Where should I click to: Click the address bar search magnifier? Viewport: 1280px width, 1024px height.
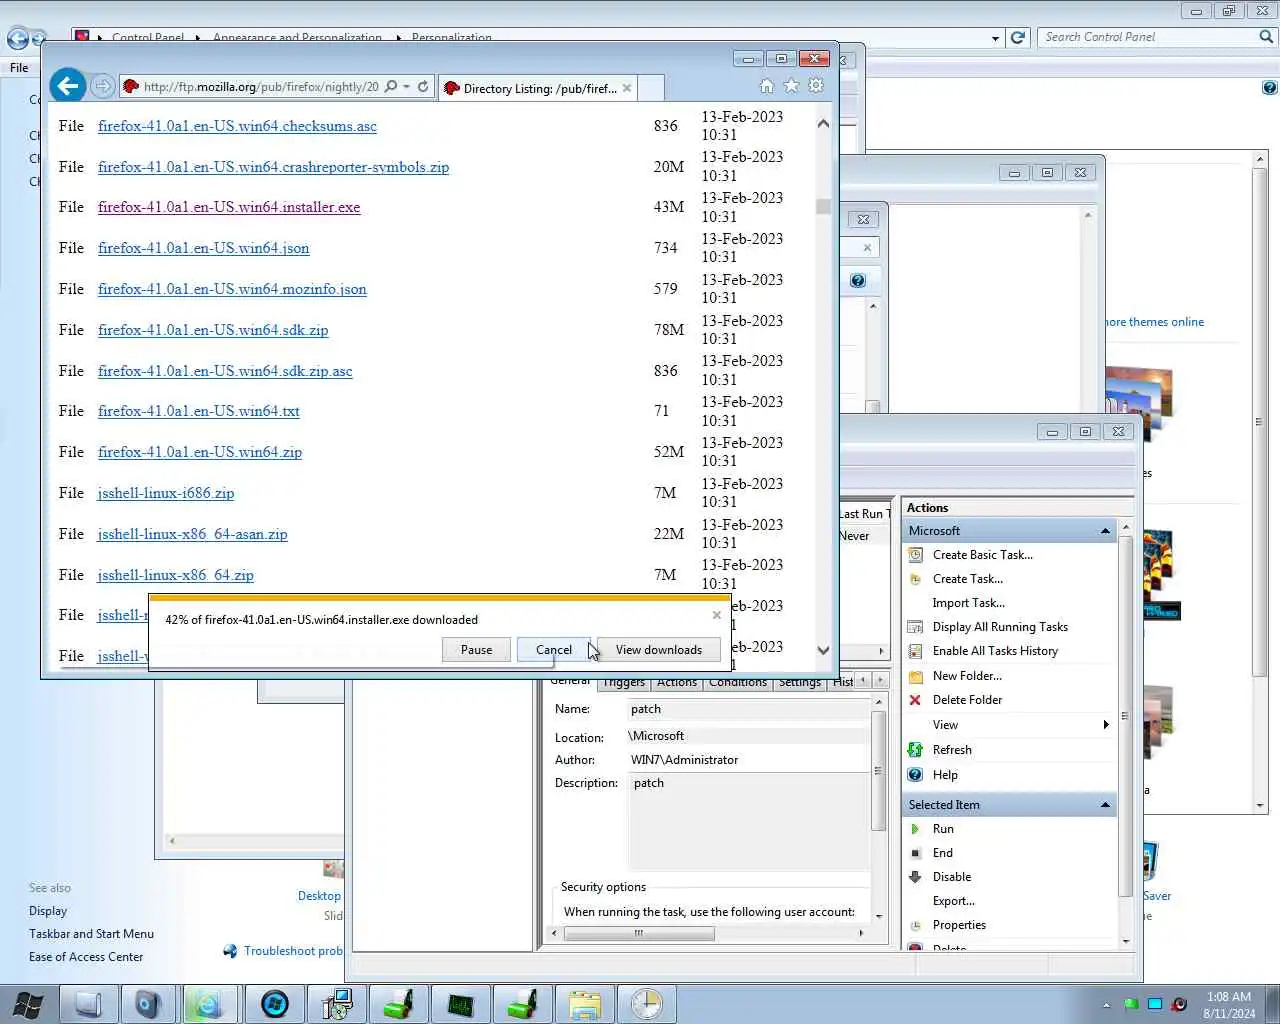pos(391,87)
